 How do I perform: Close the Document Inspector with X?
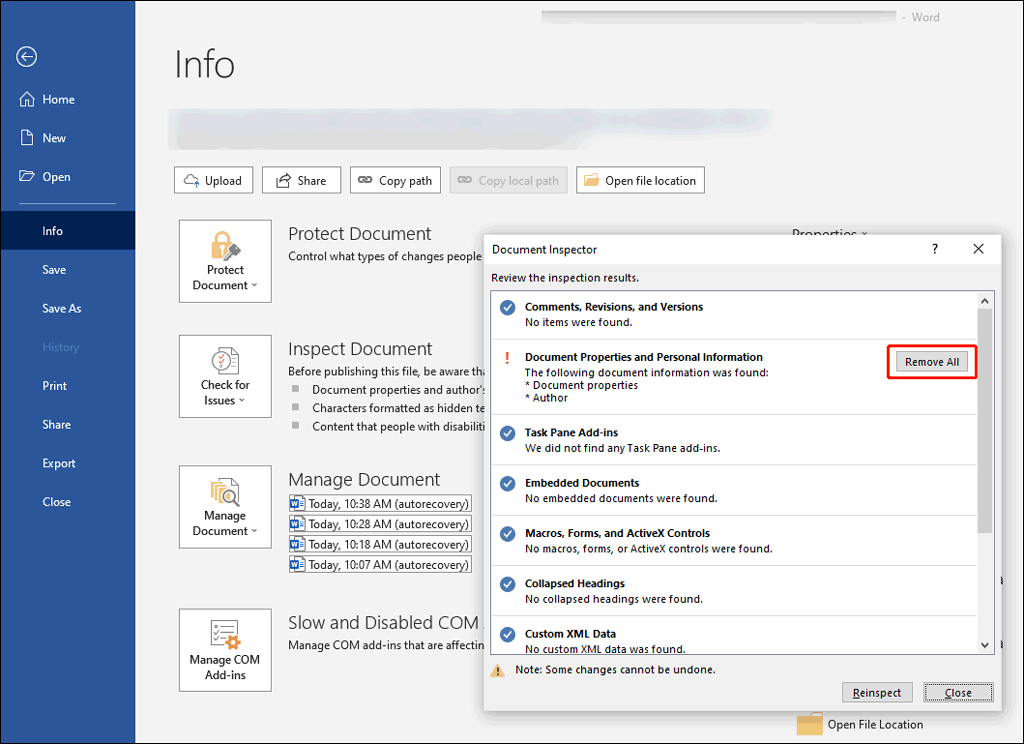(x=978, y=249)
